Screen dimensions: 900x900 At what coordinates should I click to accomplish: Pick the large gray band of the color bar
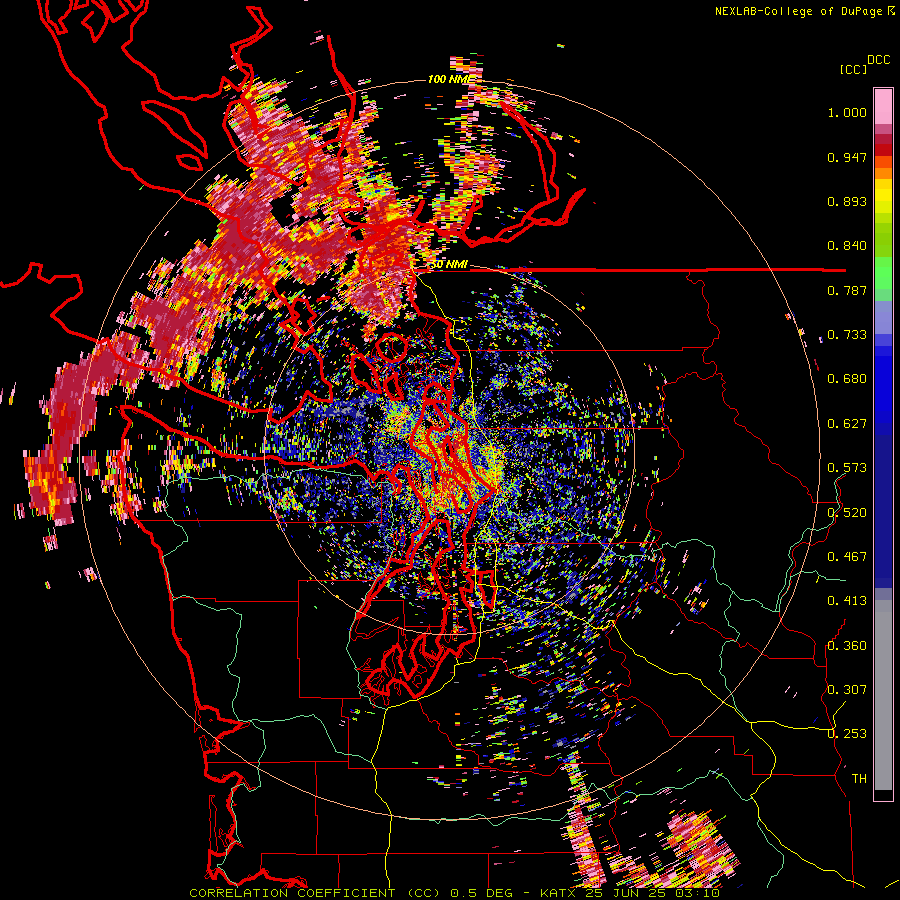click(x=883, y=695)
